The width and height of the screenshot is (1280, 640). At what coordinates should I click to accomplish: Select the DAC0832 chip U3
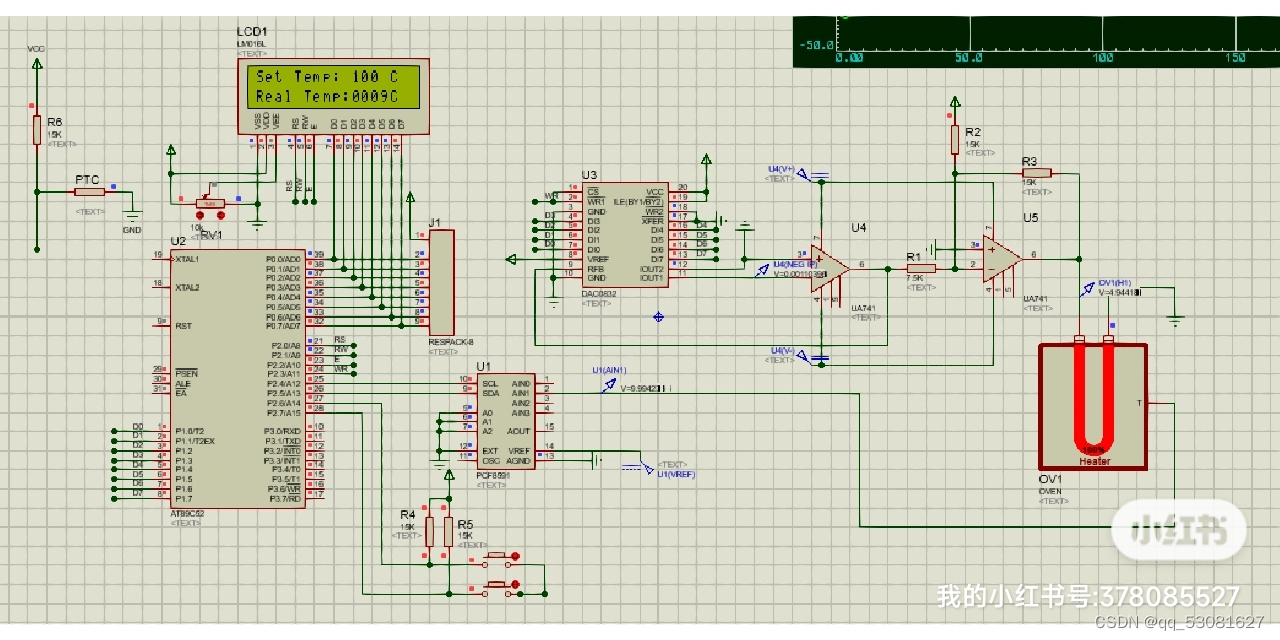624,235
